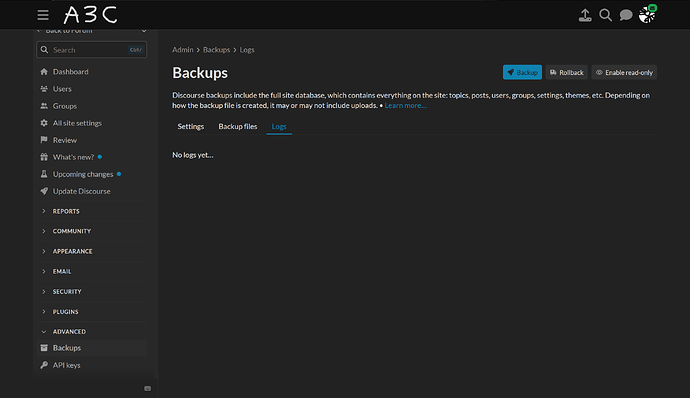690x398 pixels.
Task: Click the keyboard shortcuts icon at sidebar bottom
Action: pos(147,388)
